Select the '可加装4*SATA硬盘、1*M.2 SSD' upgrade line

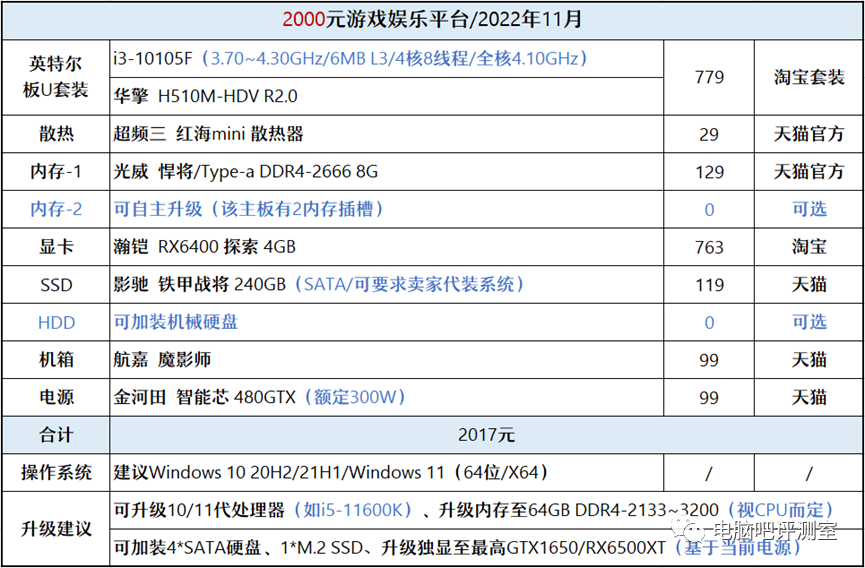tap(486, 548)
